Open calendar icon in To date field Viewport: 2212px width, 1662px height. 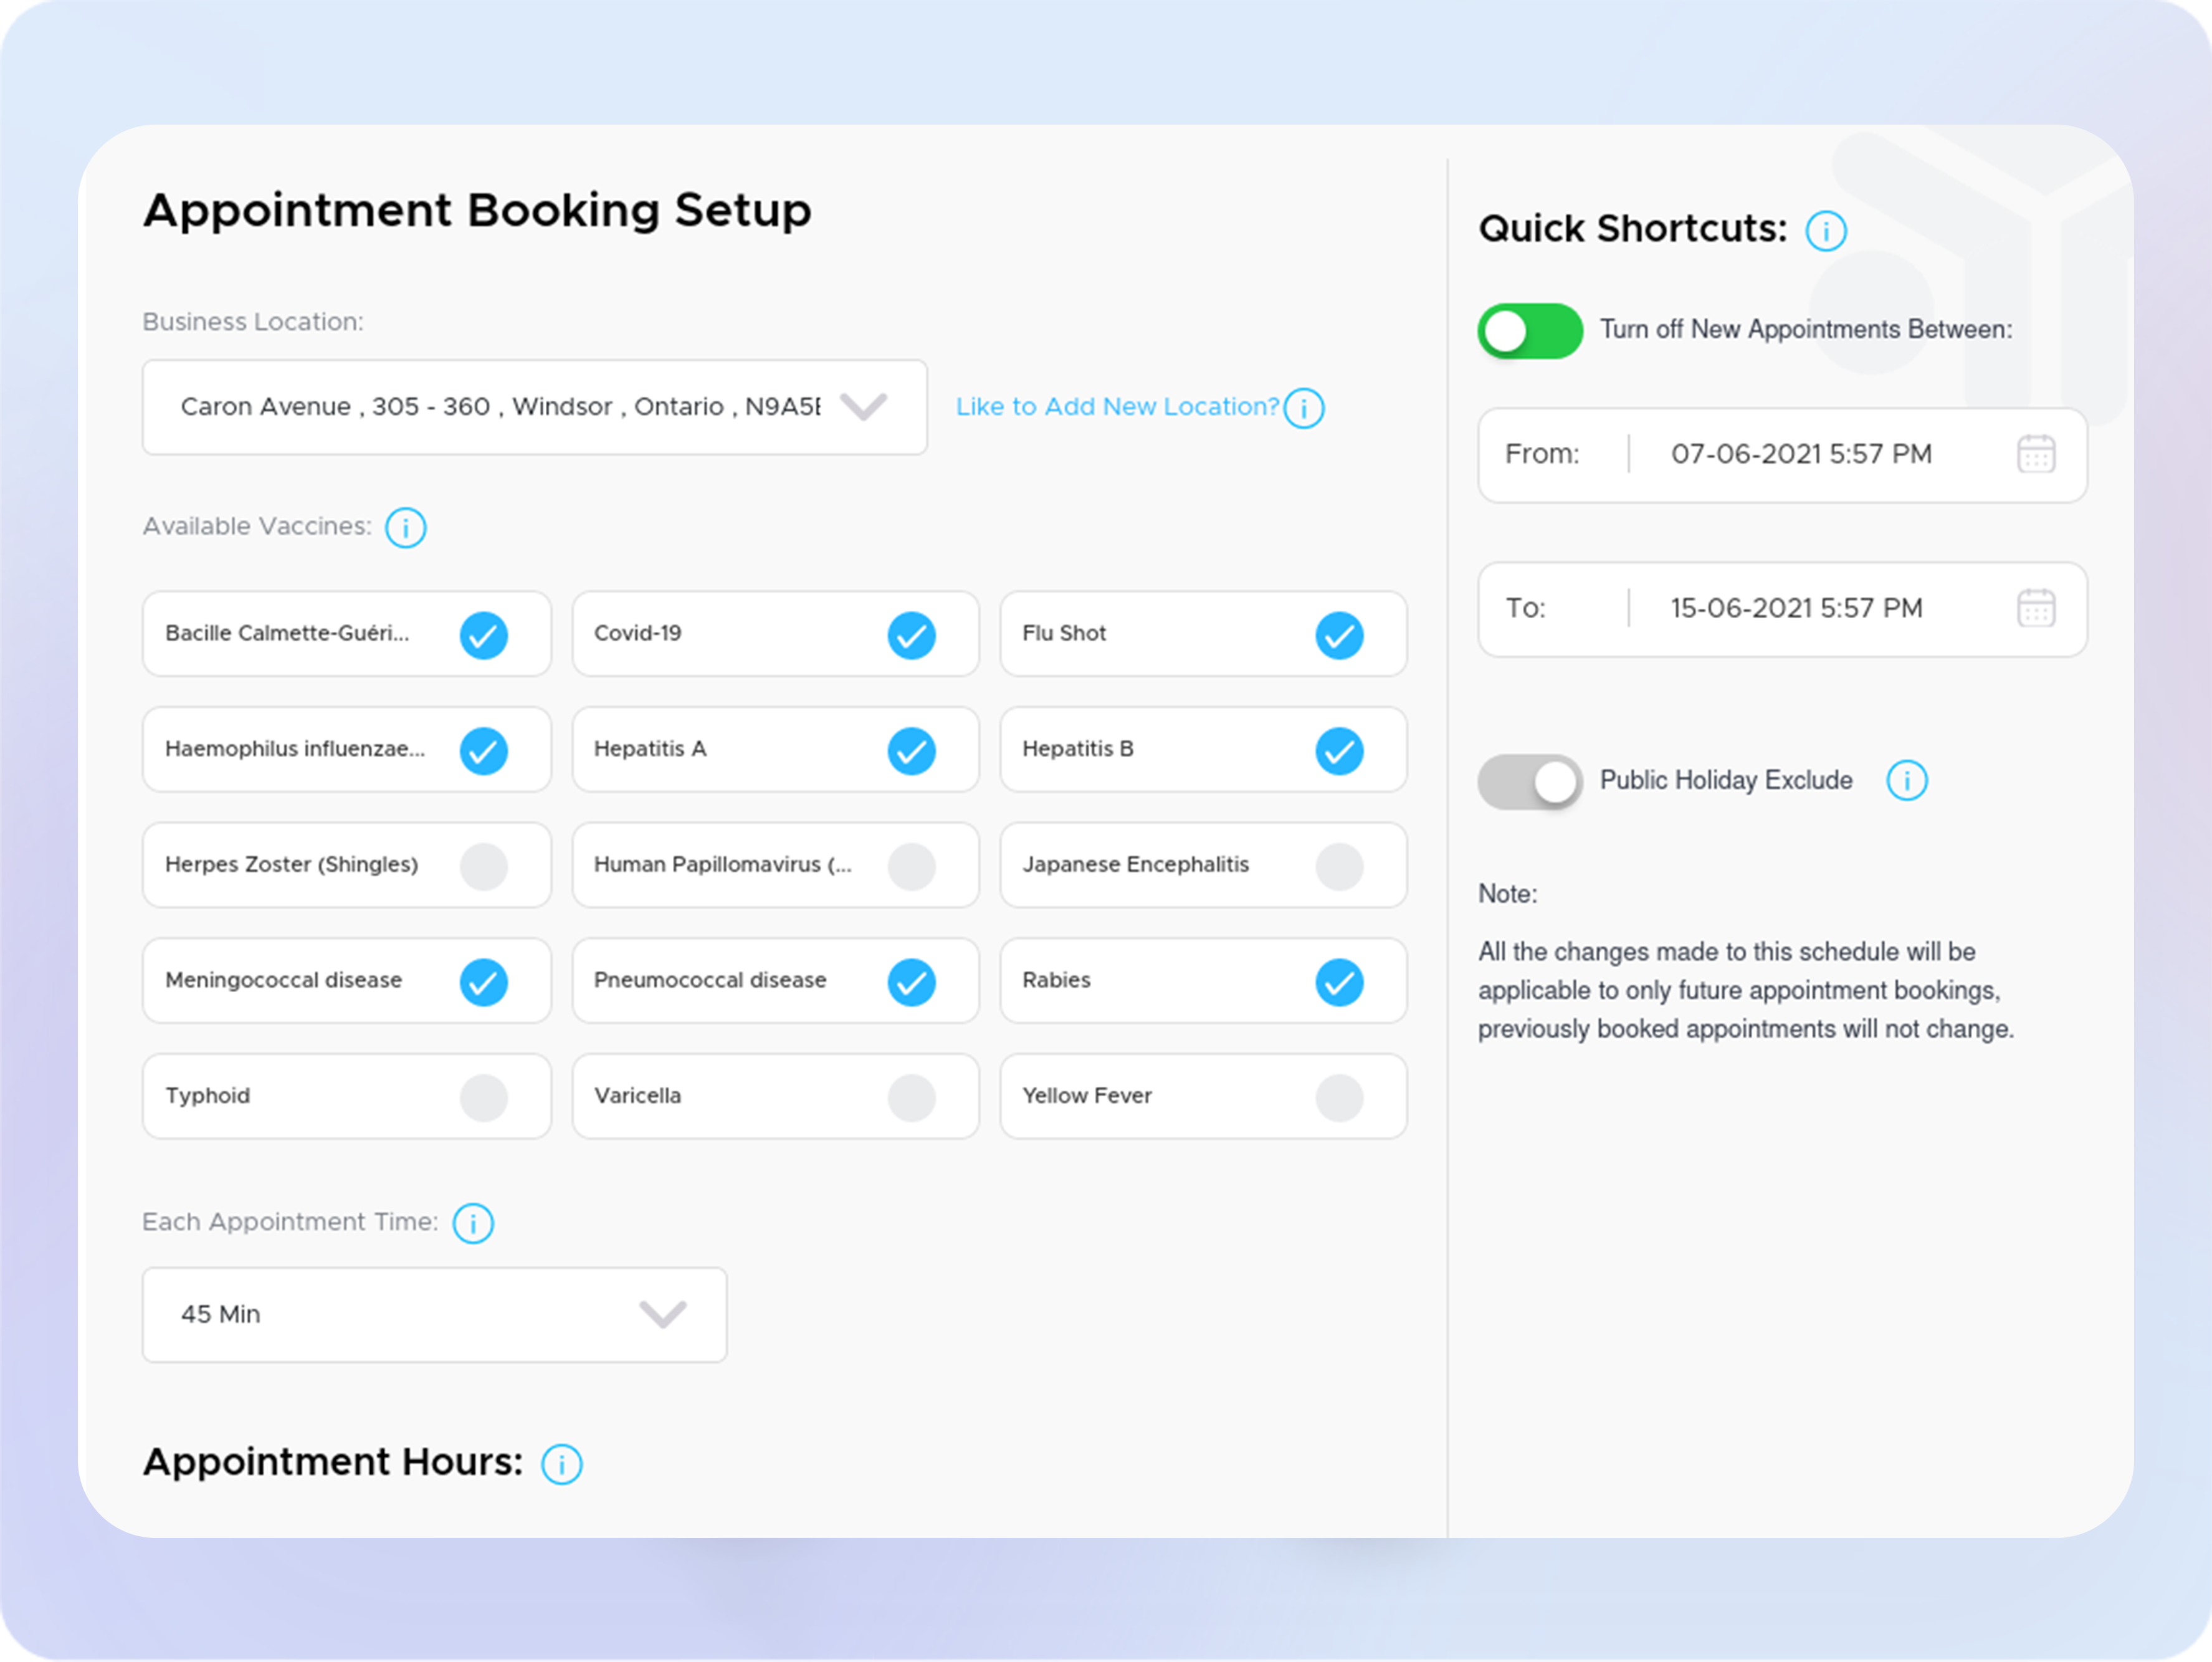pyautogui.click(x=2035, y=608)
